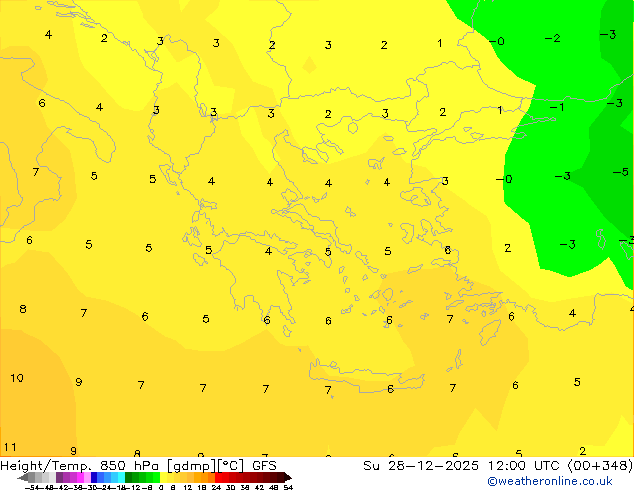Pick the dark blue legend swatch
634x490 pixels.
pos(94,477)
